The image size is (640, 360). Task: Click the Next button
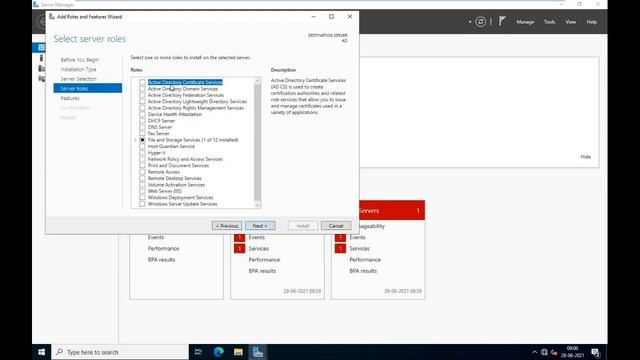pos(260,226)
